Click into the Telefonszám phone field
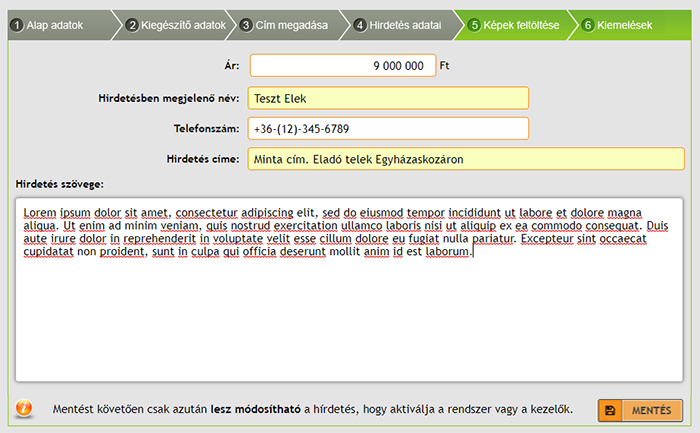The height and width of the screenshot is (433, 700). 387,129
